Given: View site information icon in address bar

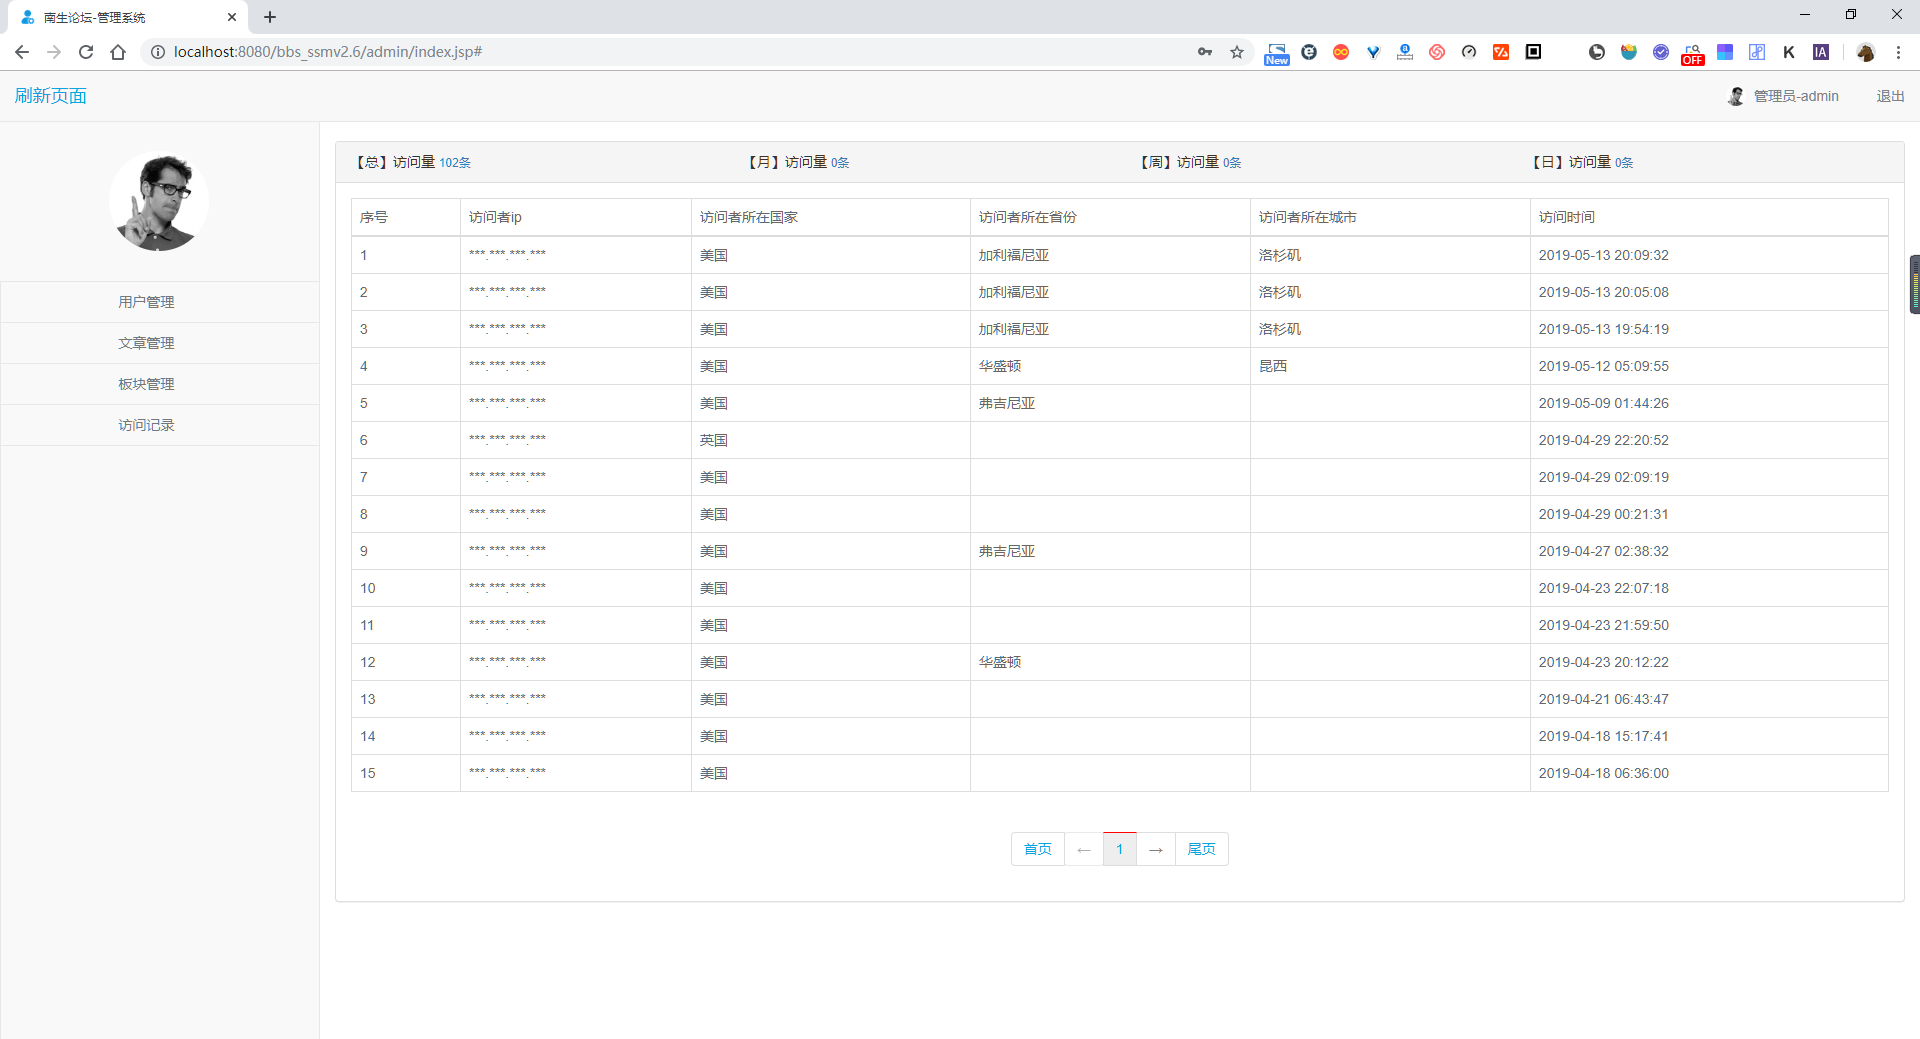Looking at the screenshot, I should [x=157, y=52].
